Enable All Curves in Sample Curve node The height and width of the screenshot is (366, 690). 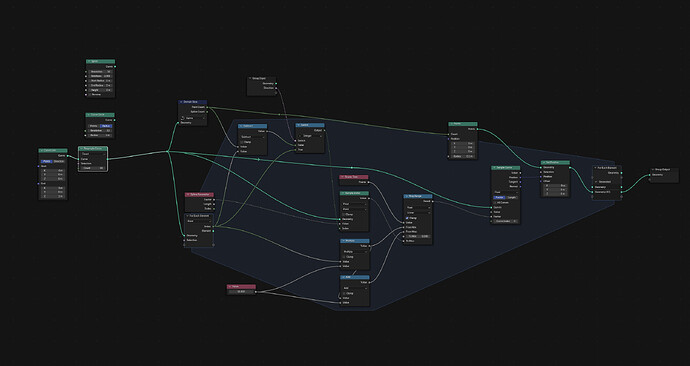495,203
